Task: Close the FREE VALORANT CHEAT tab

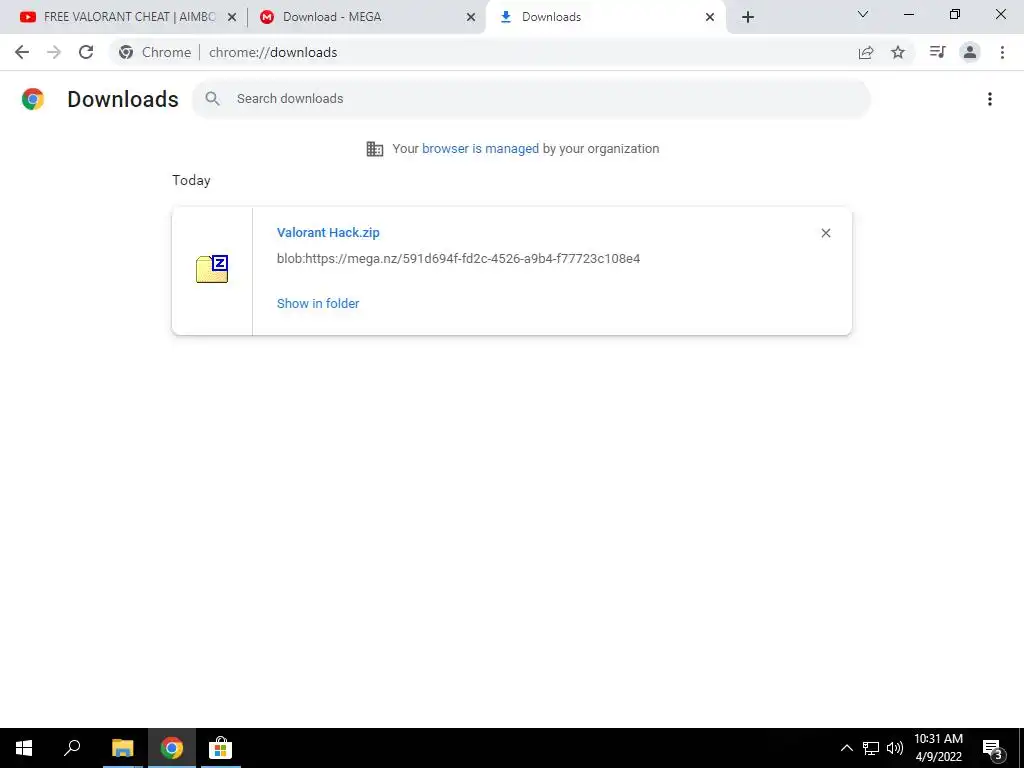Action: (231, 18)
